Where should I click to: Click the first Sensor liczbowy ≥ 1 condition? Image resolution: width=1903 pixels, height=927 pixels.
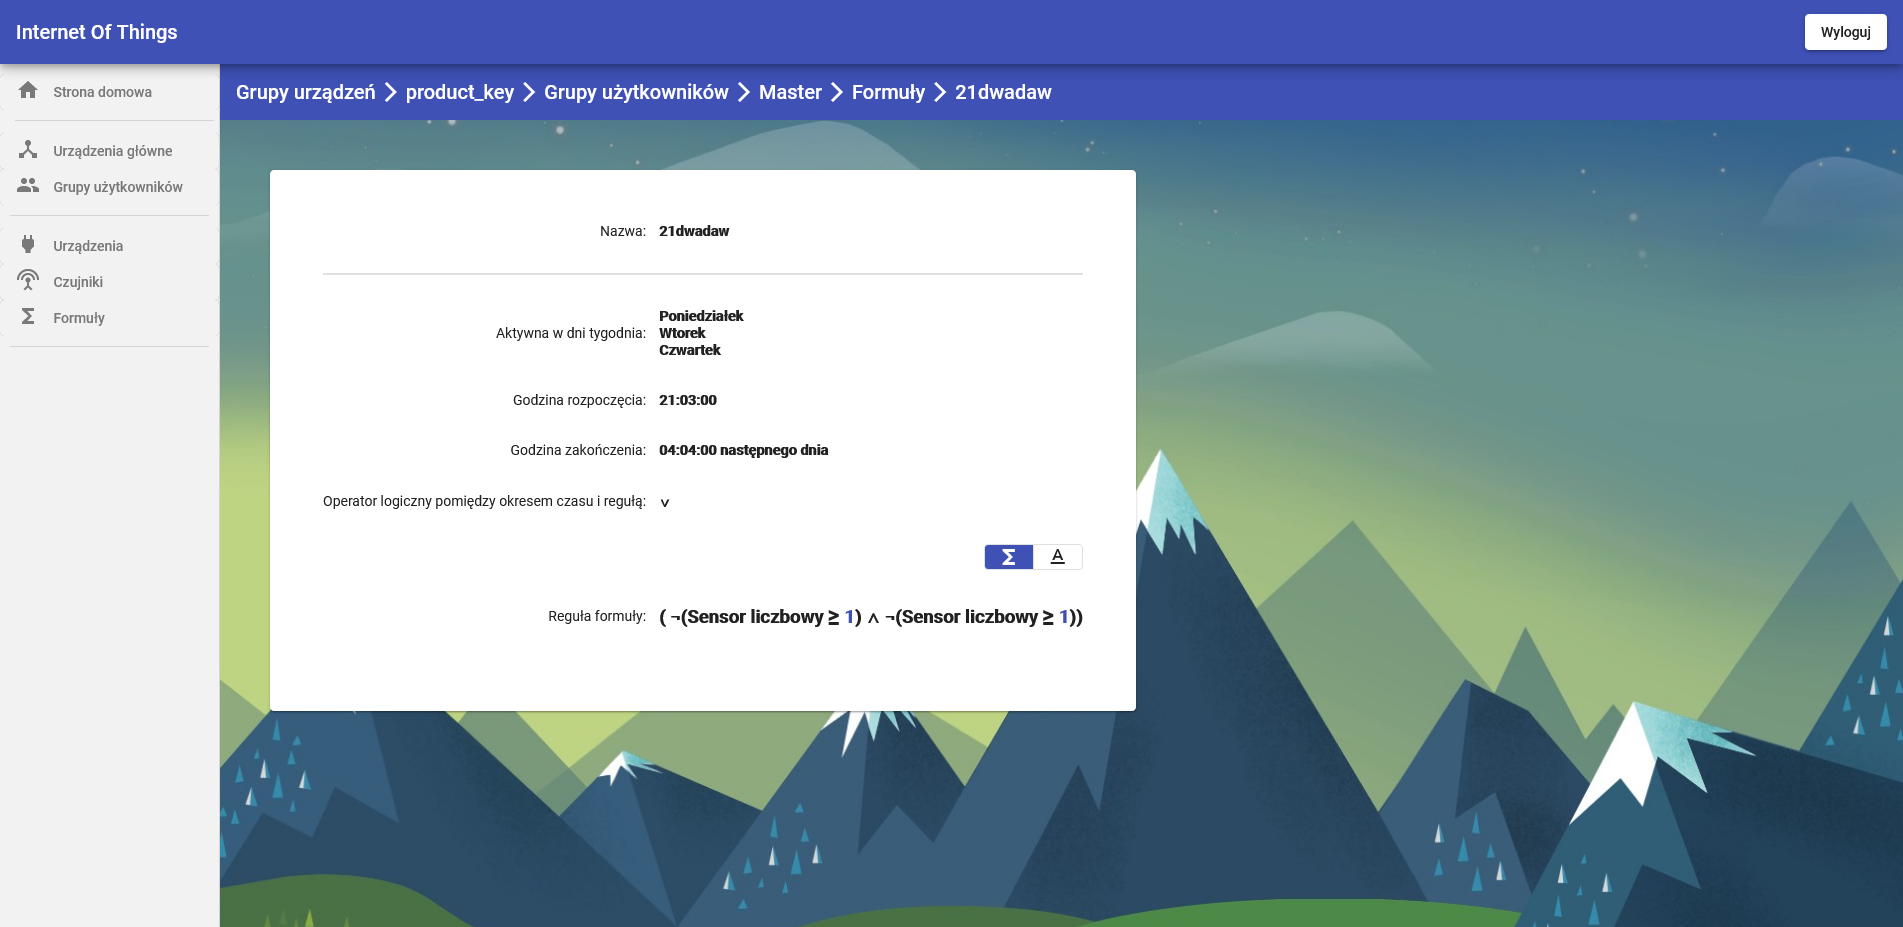768,617
